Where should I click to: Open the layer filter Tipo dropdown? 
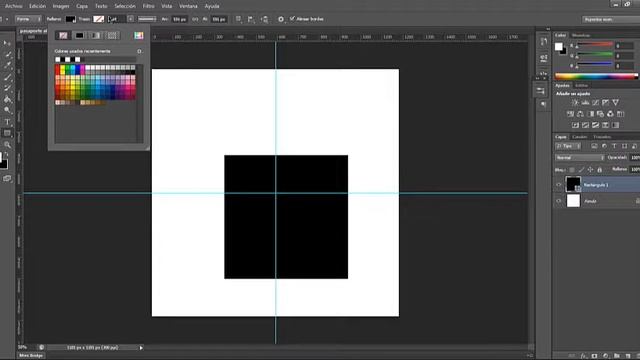pos(568,146)
